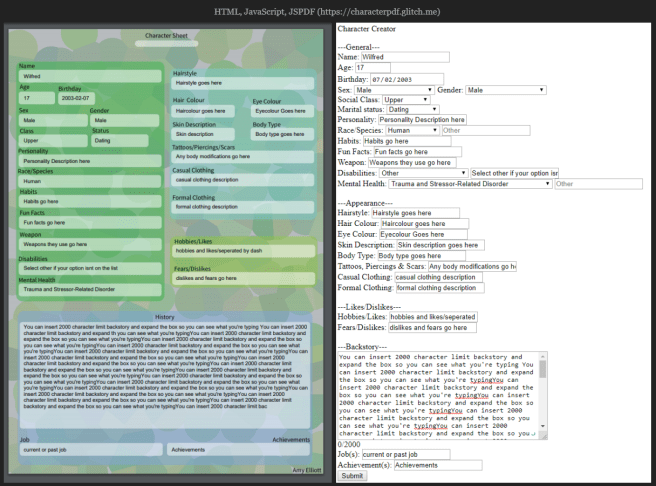Focus the Hobbies/Likes input field

point(433,316)
